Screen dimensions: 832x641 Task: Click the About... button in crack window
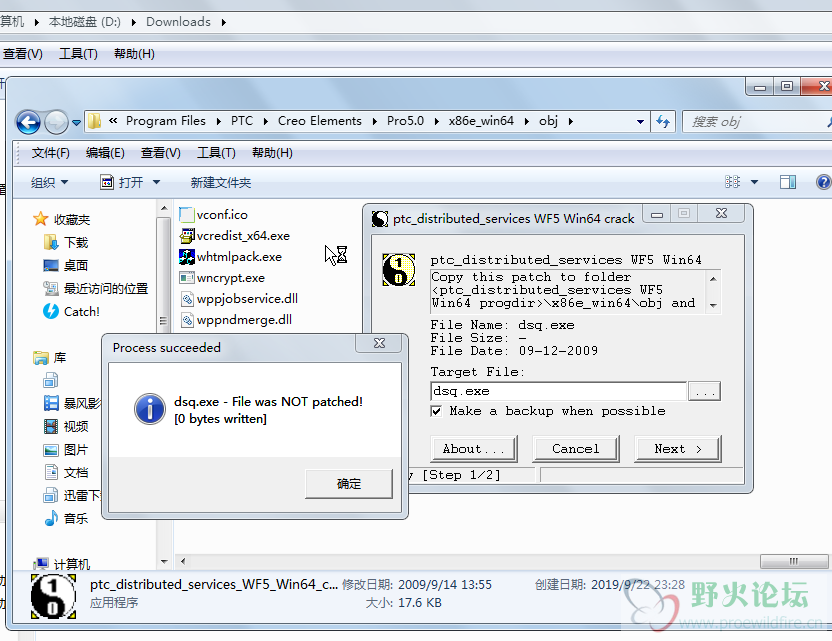pos(473,449)
